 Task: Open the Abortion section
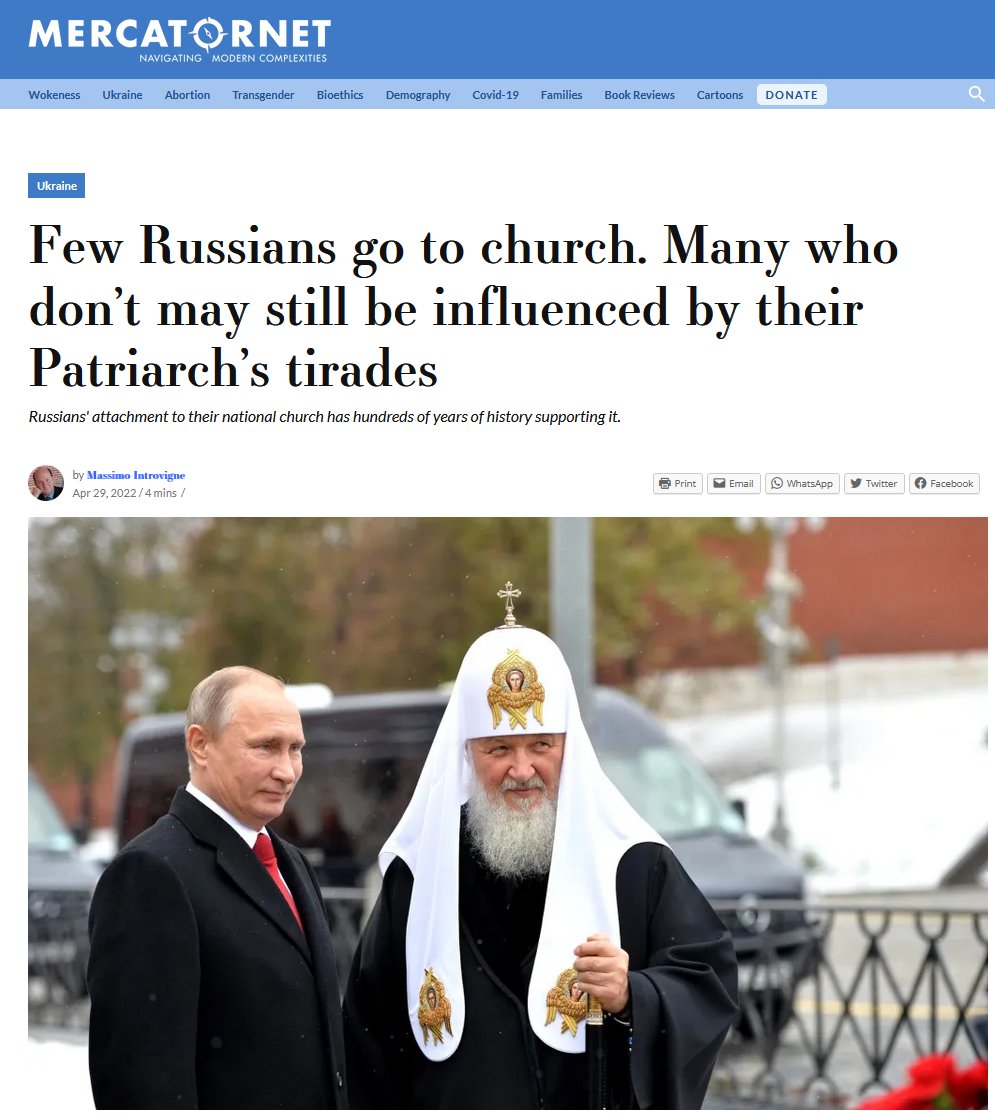[x=187, y=95]
